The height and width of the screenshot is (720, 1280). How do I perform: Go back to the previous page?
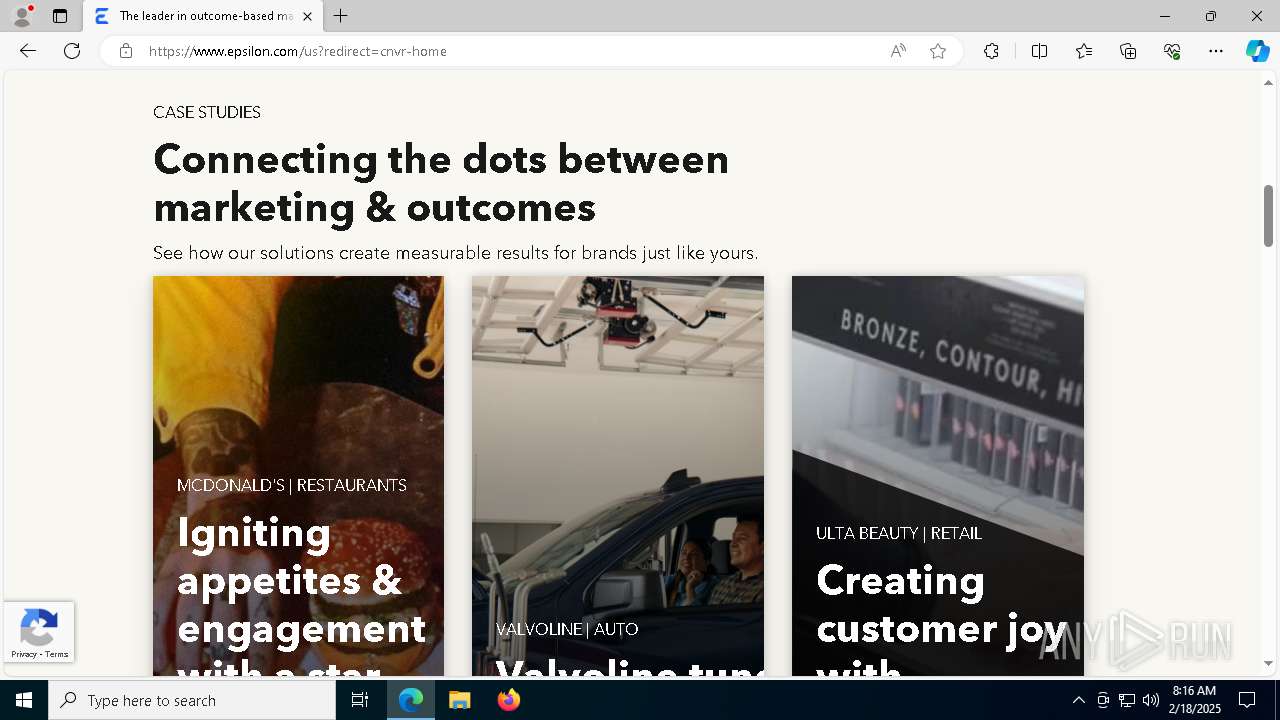coord(28,51)
